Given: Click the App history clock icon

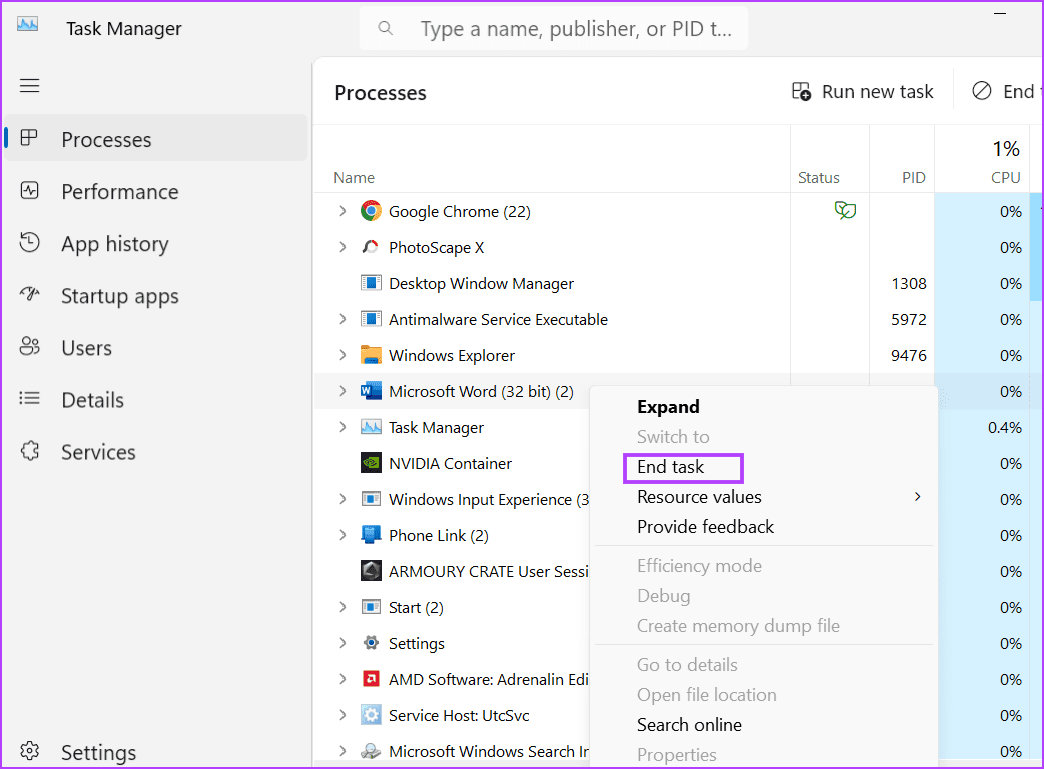Looking at the screenshot, I should tap(29, 242).
